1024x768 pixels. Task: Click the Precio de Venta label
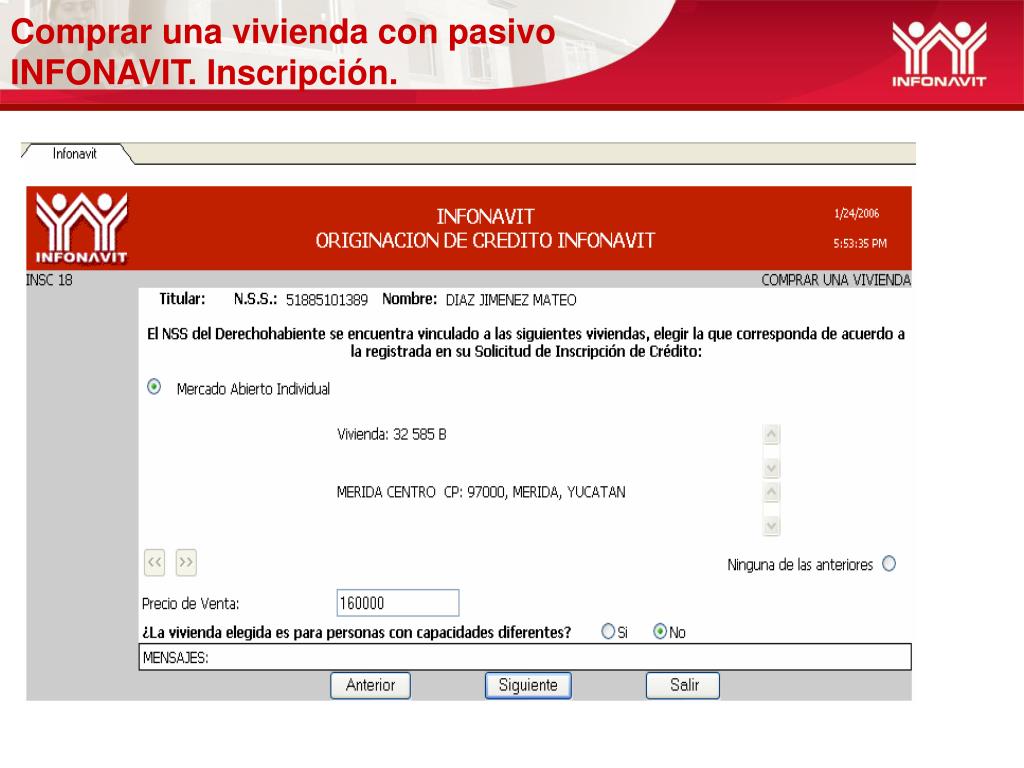(191, 603)
